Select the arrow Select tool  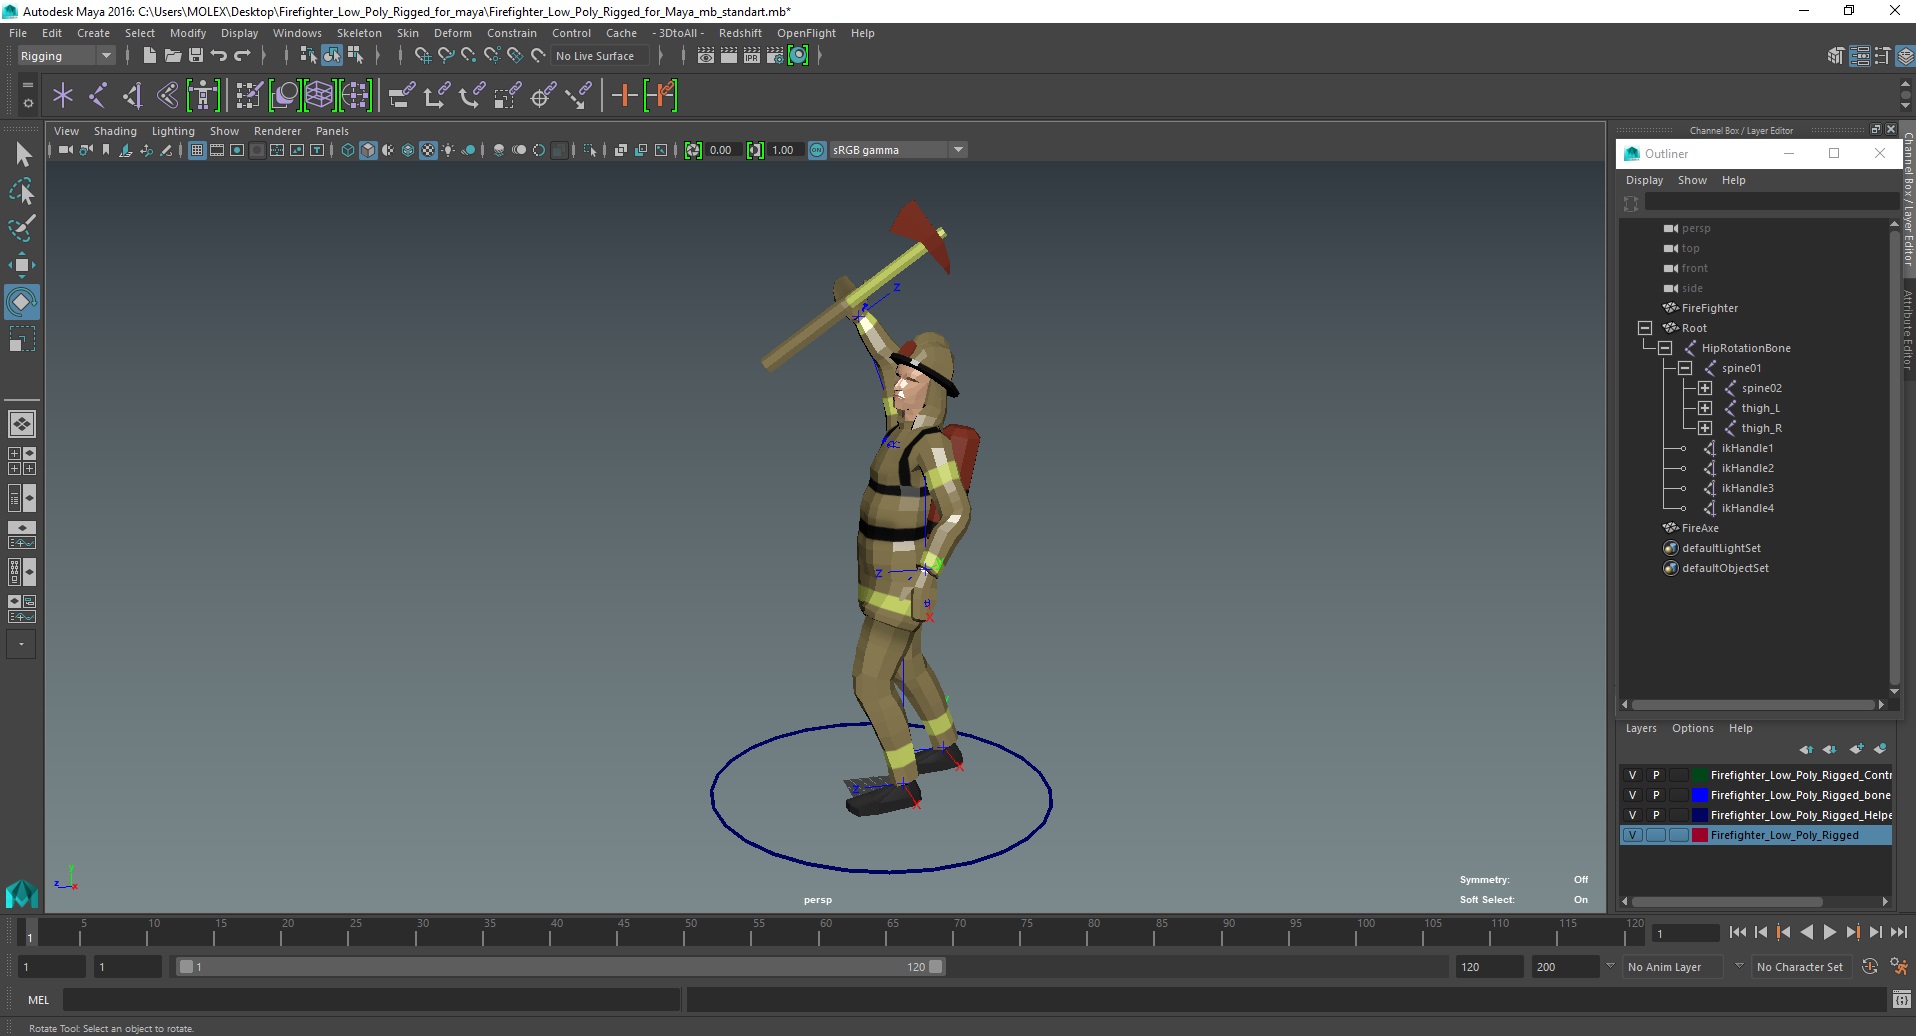22,154
